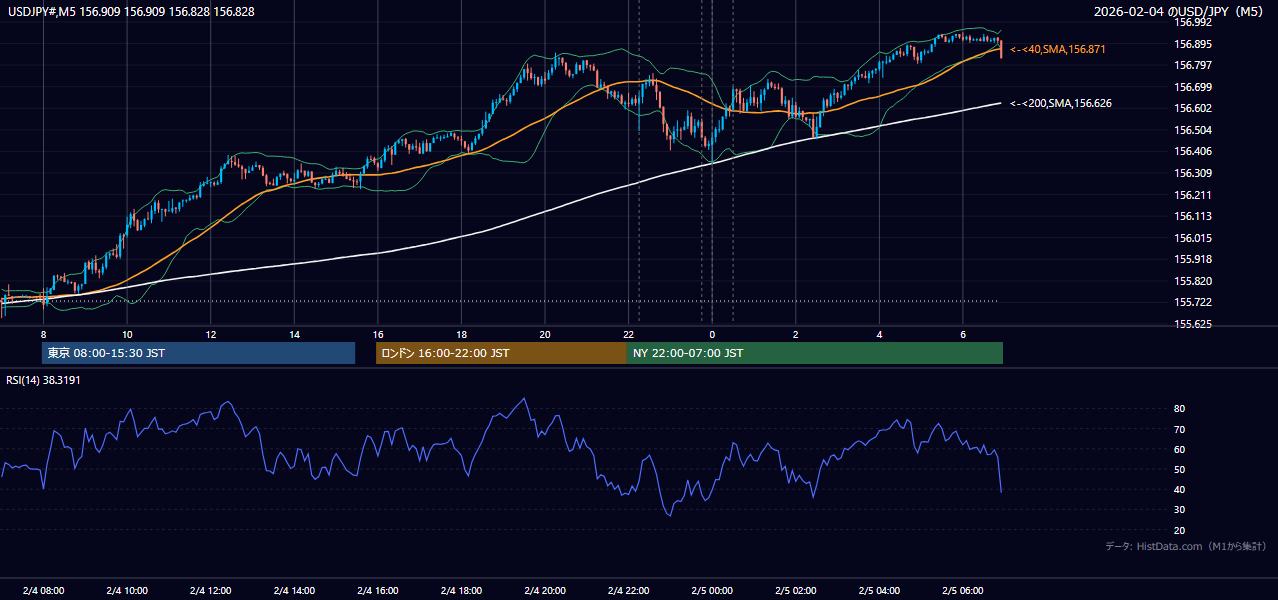The image size is (1278, 600).
Task: Click hour label 16 under price chart
Action: [x=378, y=334]
